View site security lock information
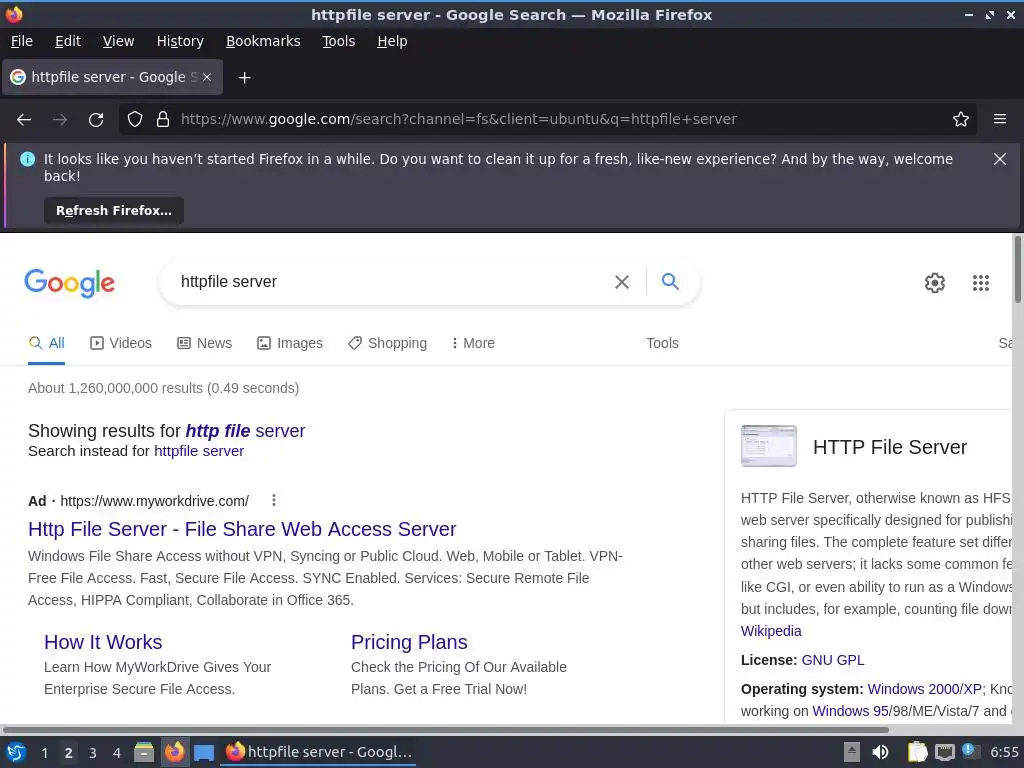This screenshot has height=768, width=1024. coord(163,120)
